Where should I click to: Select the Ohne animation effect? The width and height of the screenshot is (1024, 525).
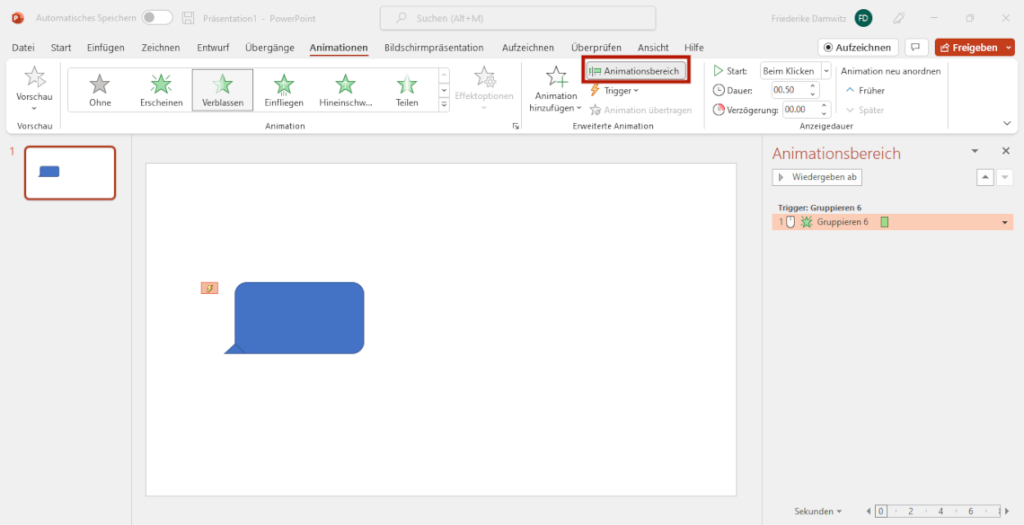coord(100,90)
